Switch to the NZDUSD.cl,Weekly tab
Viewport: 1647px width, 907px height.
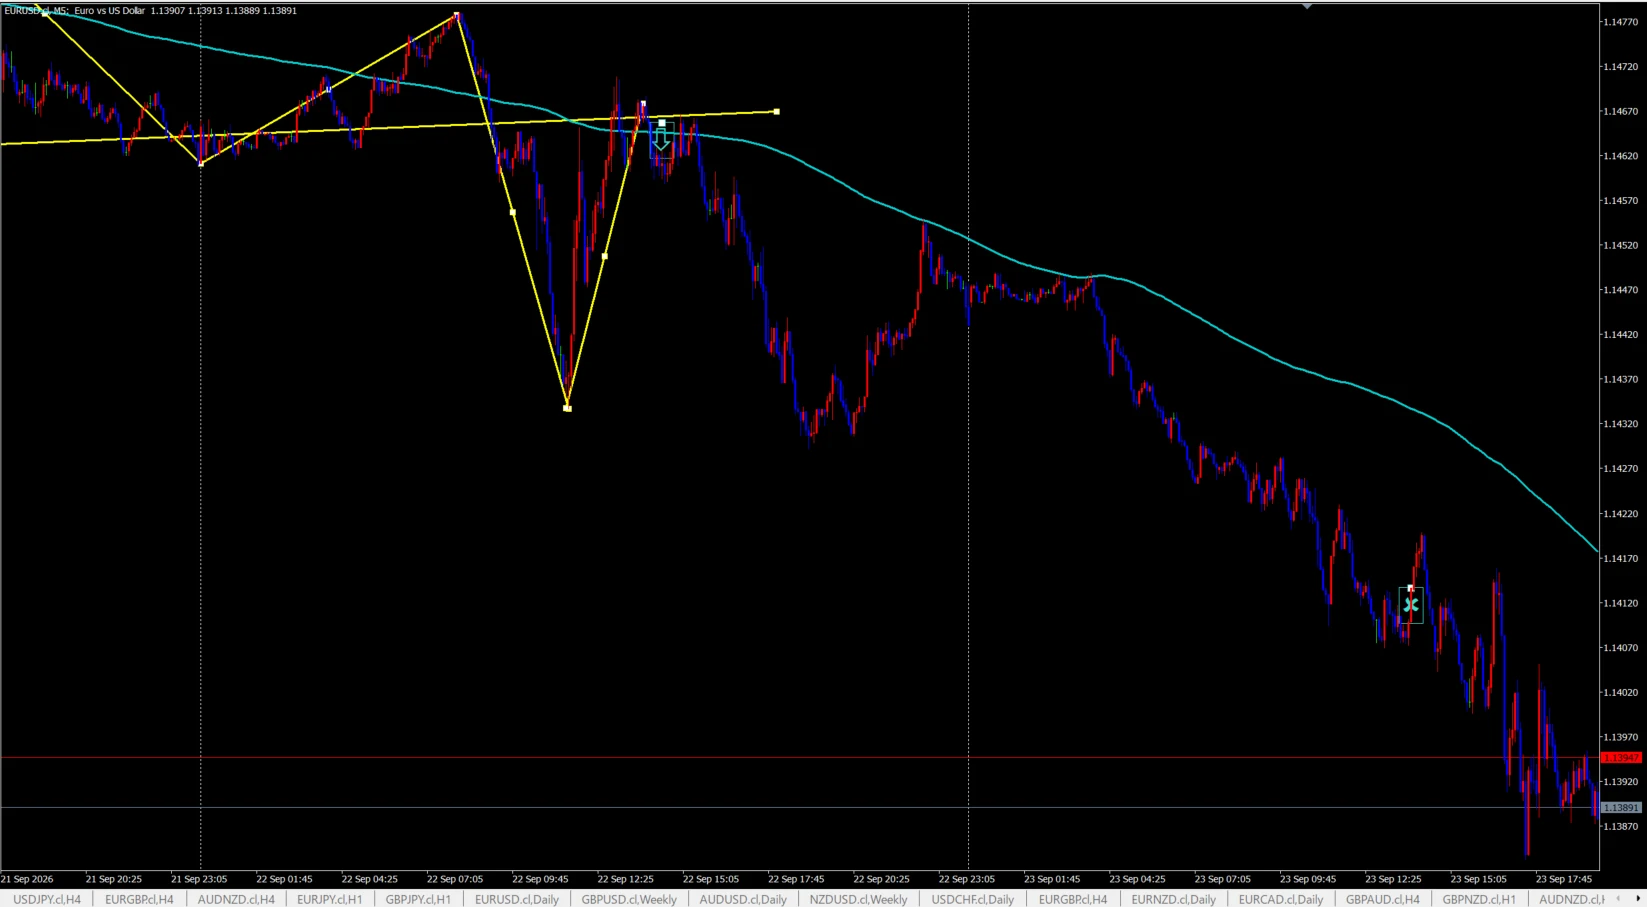click(858, 899)
